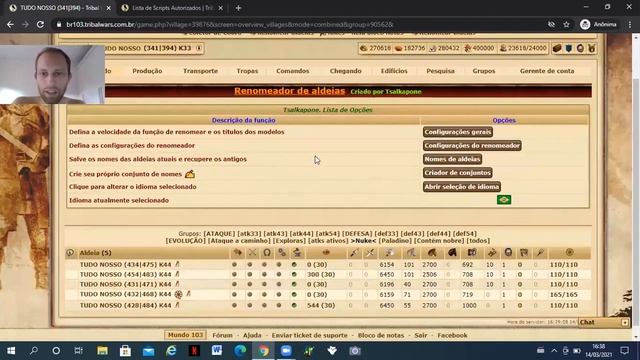Screen dimensions: 640x360
Task: Click the workshop column icon
Action: click(282, 253)
